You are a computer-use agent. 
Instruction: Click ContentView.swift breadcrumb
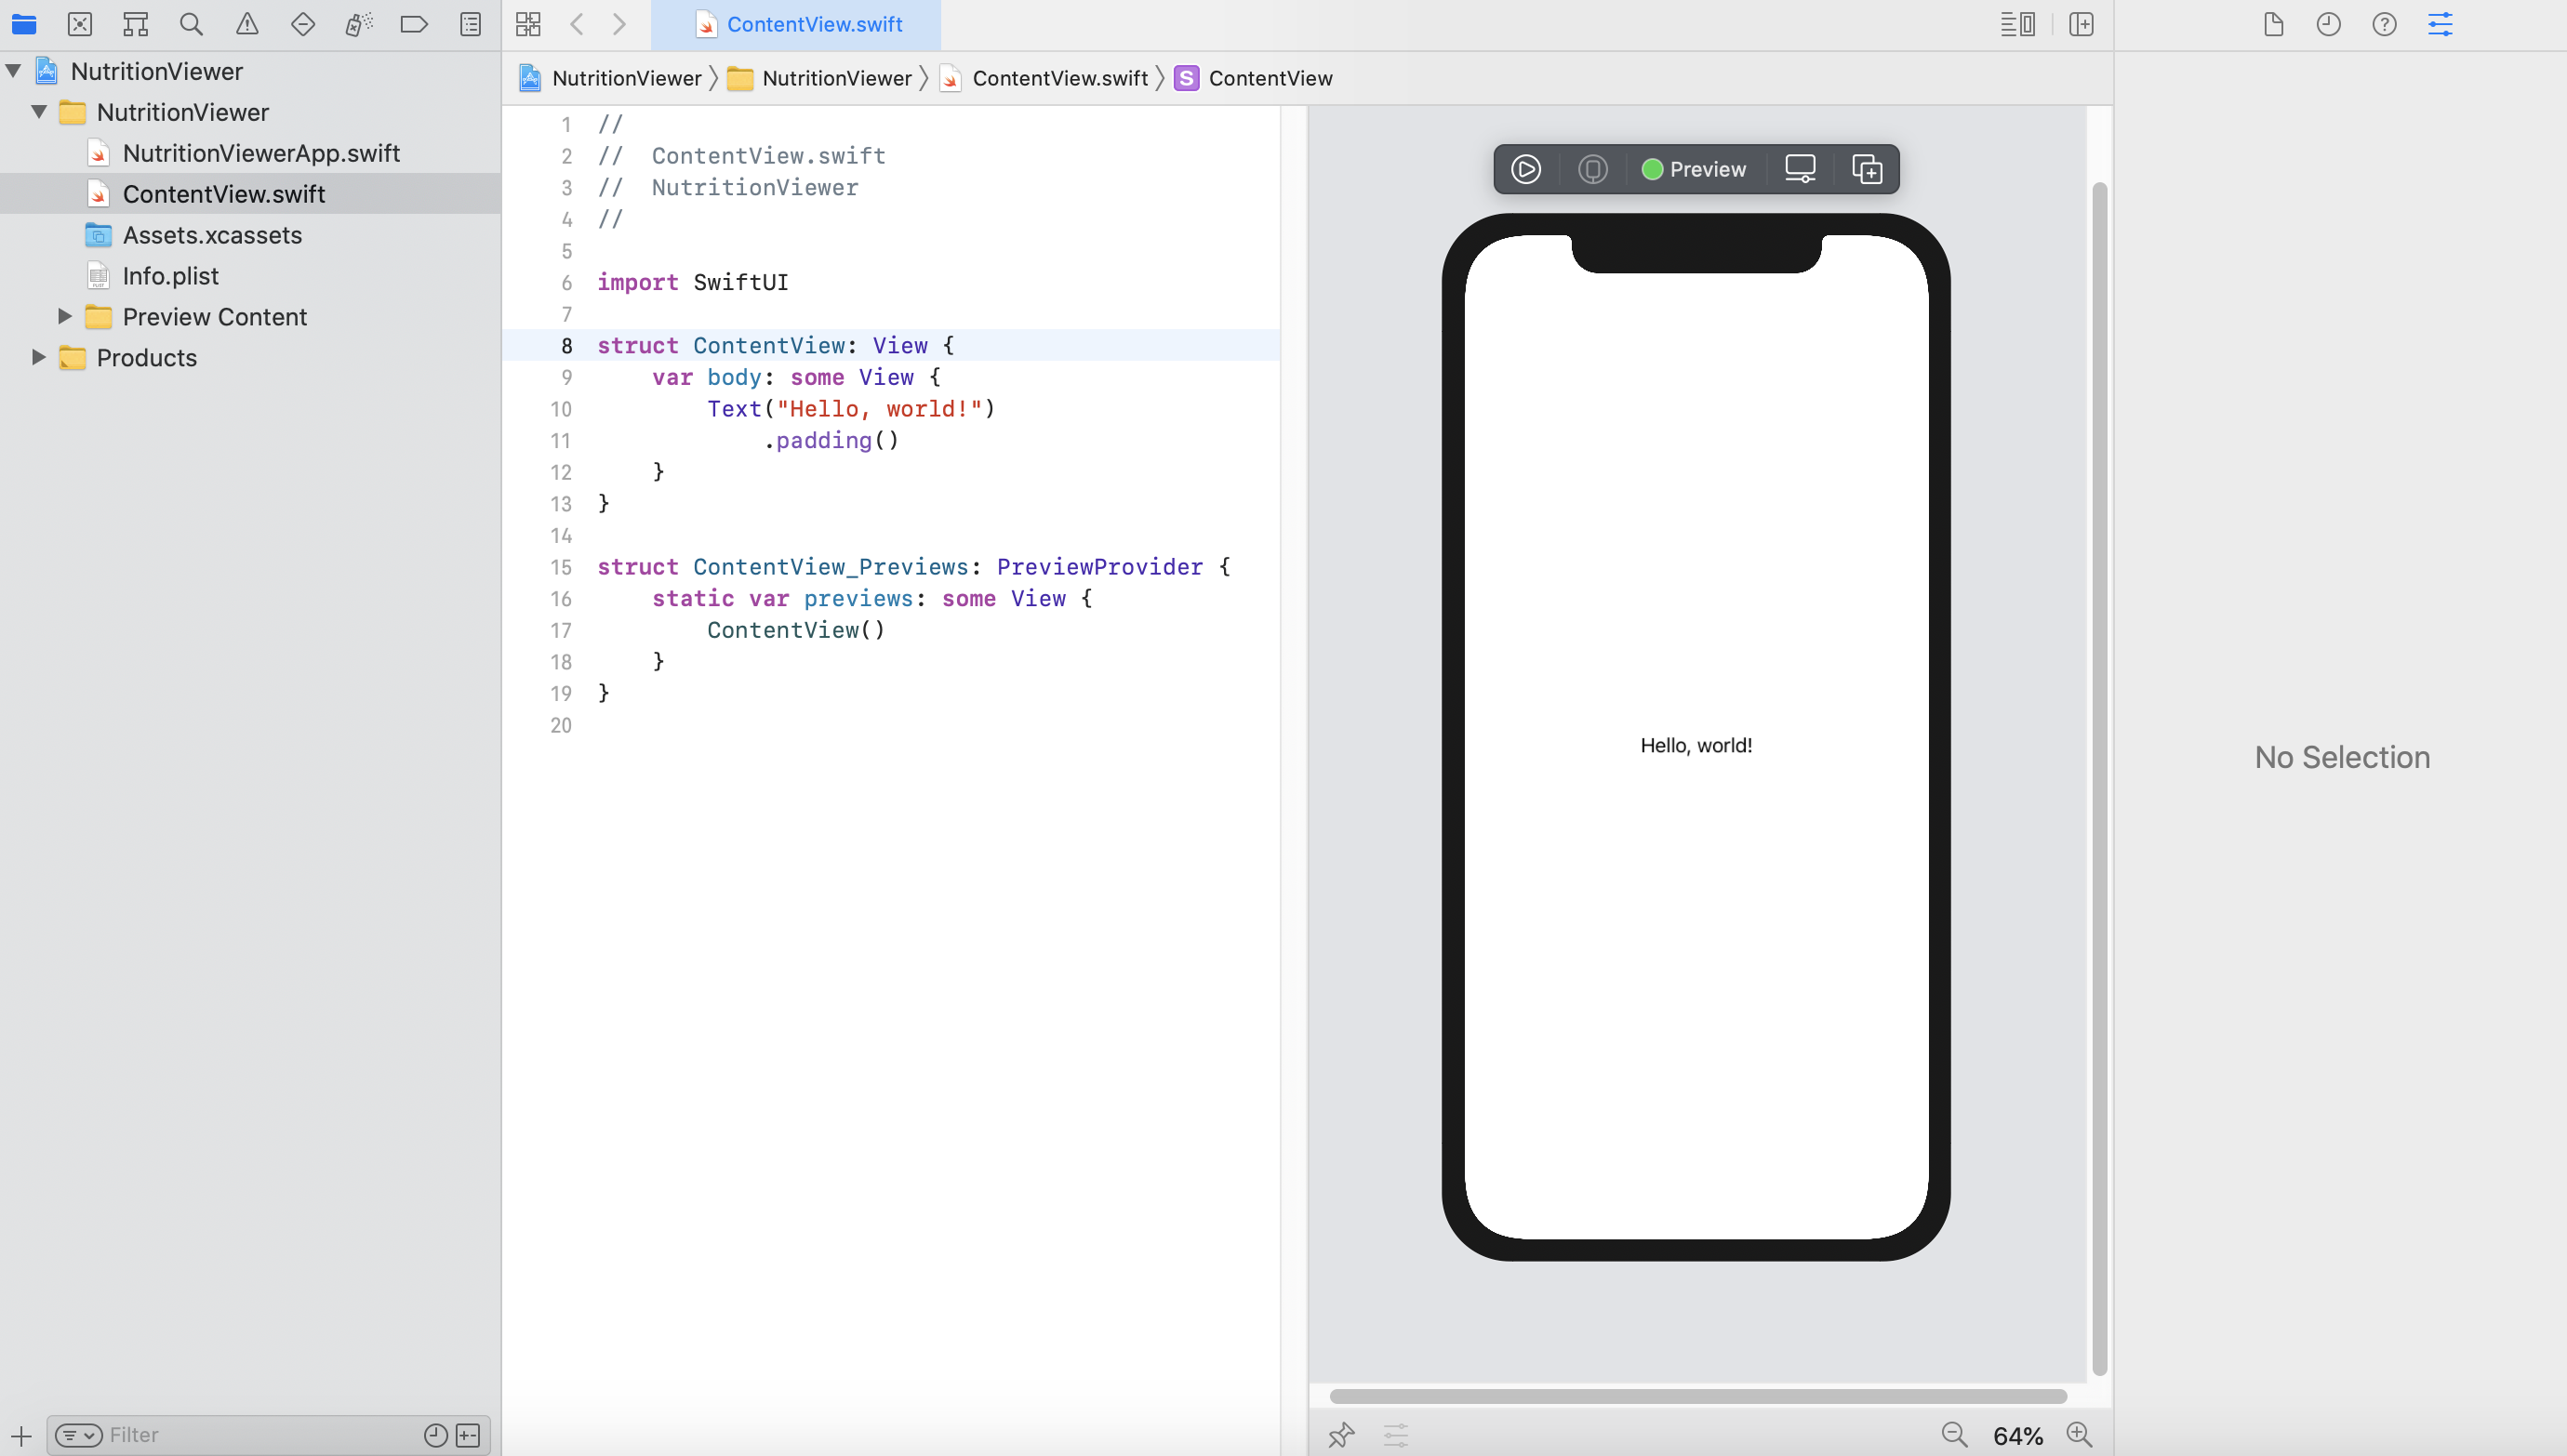(1044, 78)
